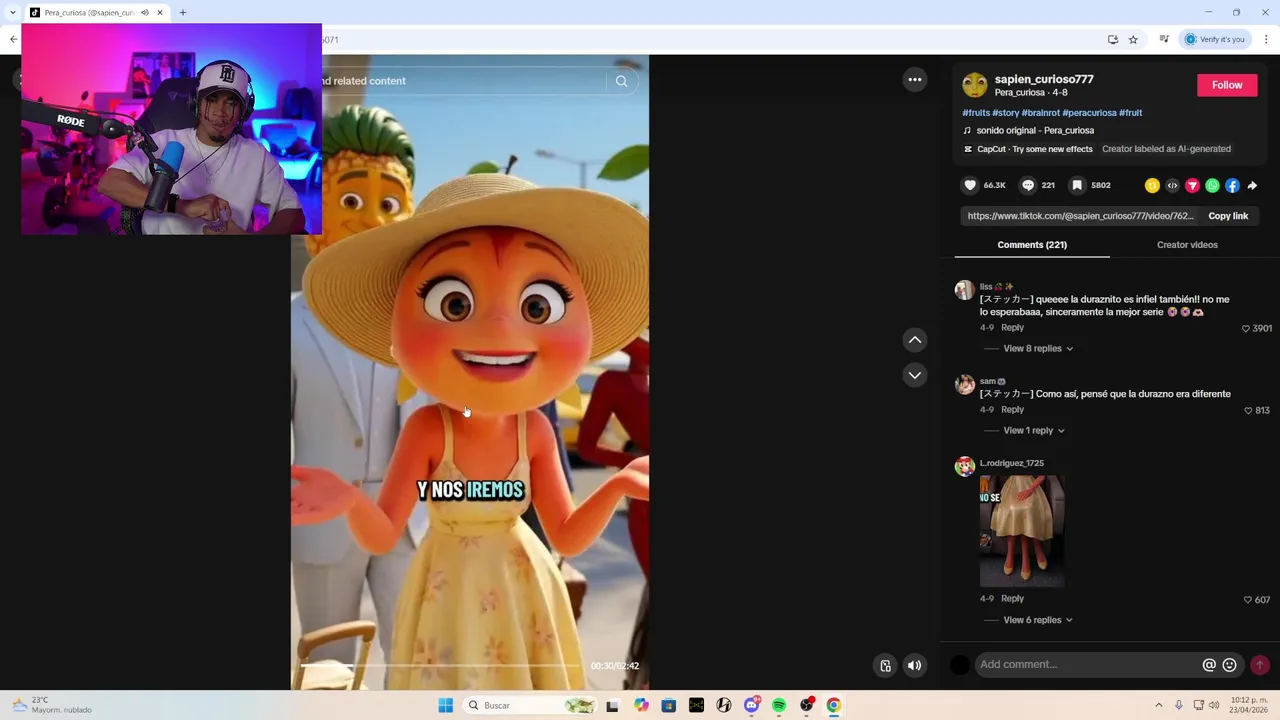Show hidden system tray icons
The width and height of the screenshot is (1280, 720).
(1158, 705)
